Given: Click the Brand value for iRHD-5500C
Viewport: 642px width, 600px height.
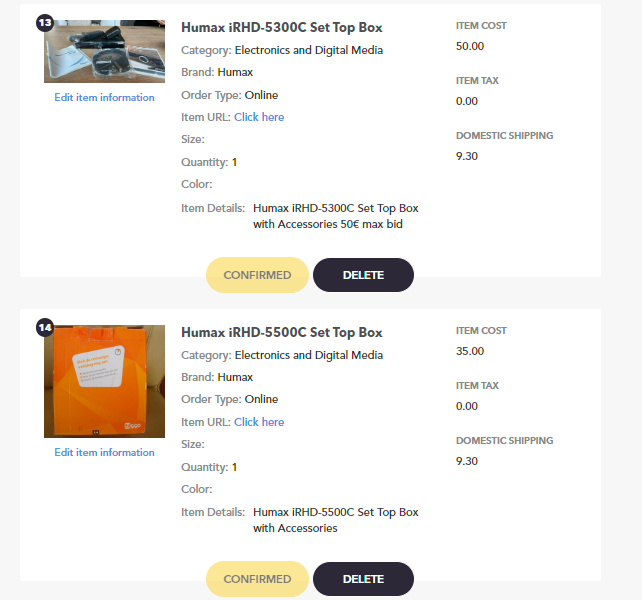Looking at the screenshot, I should pyautogui.click(x=235, y=377).
